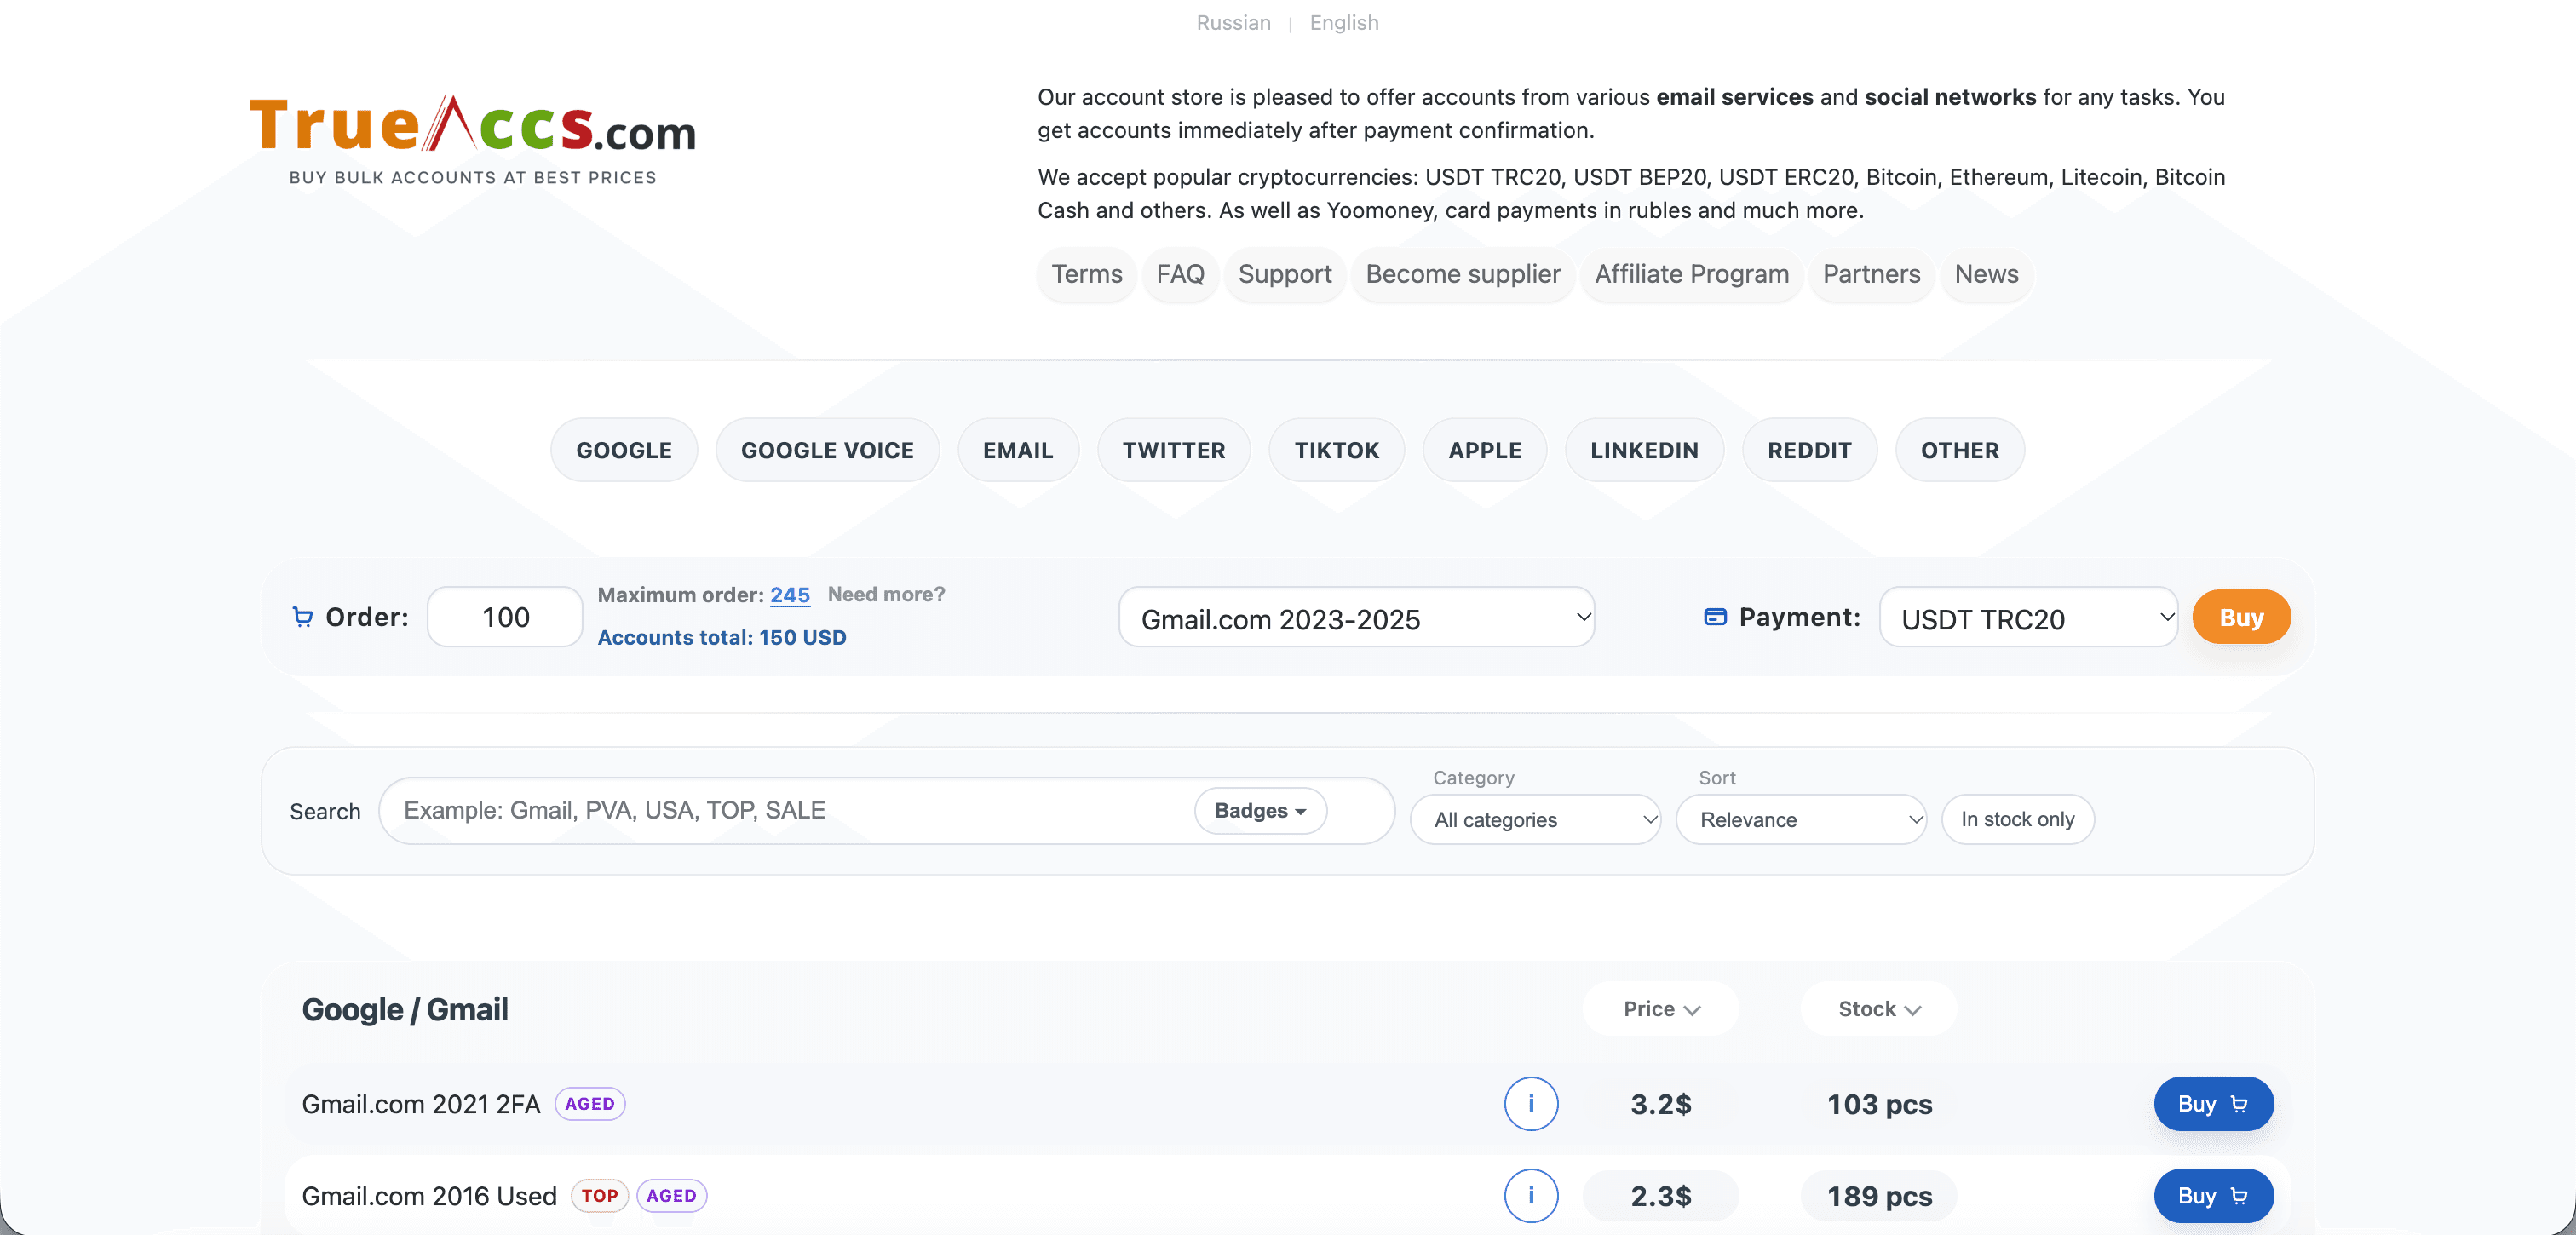2576x1235 pixels.
Task: Click the orange Buy button
Action: click(2241, 617)
